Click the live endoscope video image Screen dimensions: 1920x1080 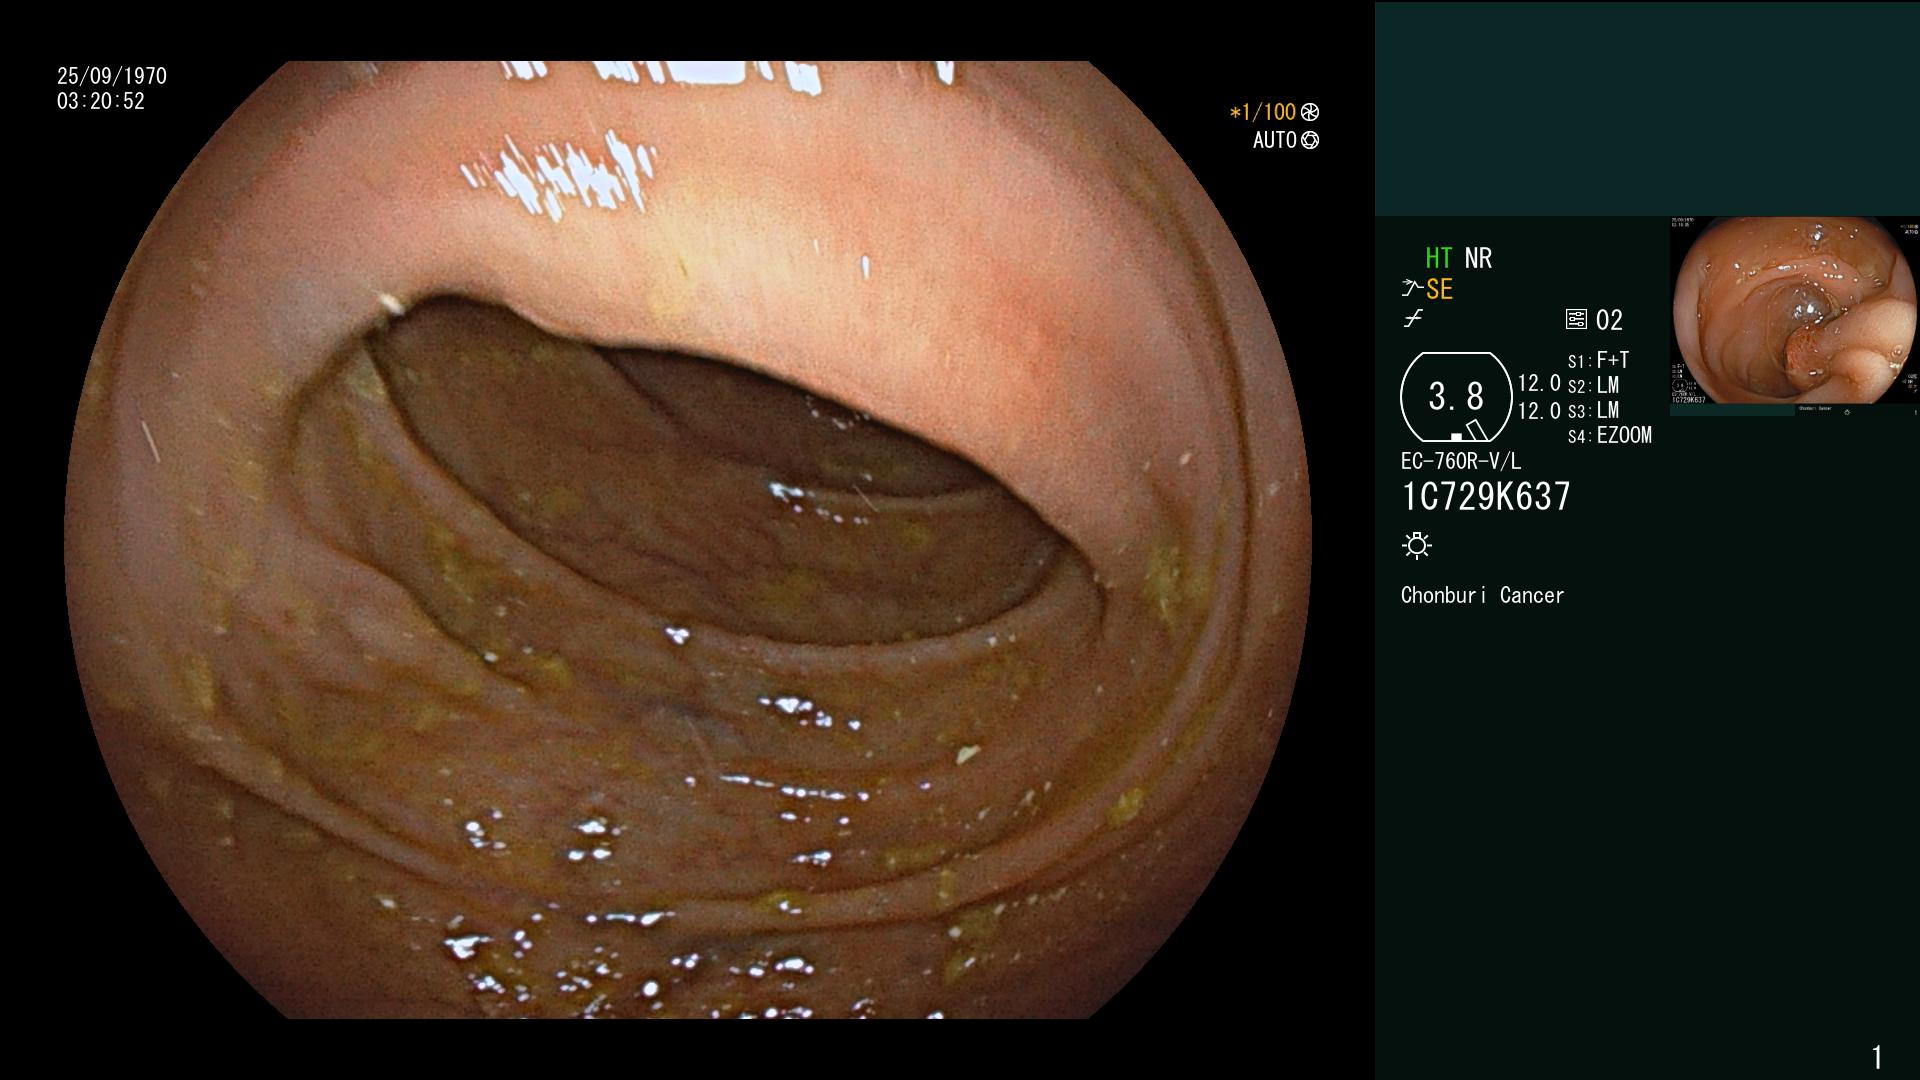coord(688,540)
